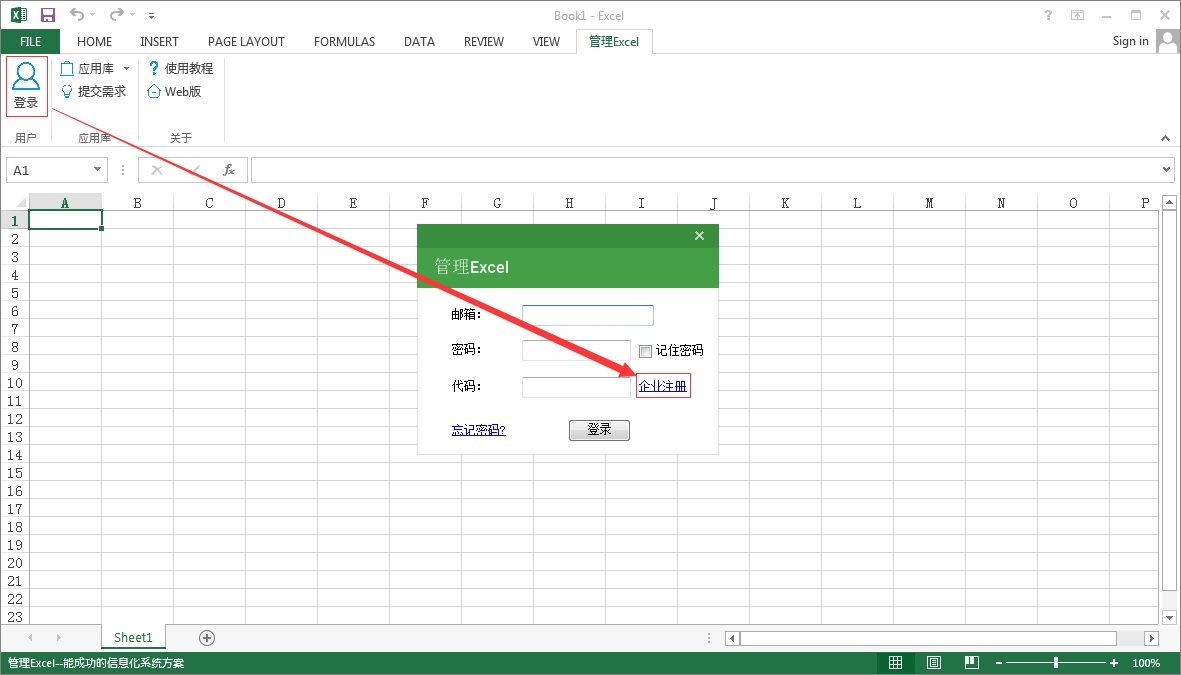The width and height of the screenshot is (1181, 675).
Task: Zoom in with the plus button
Action: (x=1114, y=663)
